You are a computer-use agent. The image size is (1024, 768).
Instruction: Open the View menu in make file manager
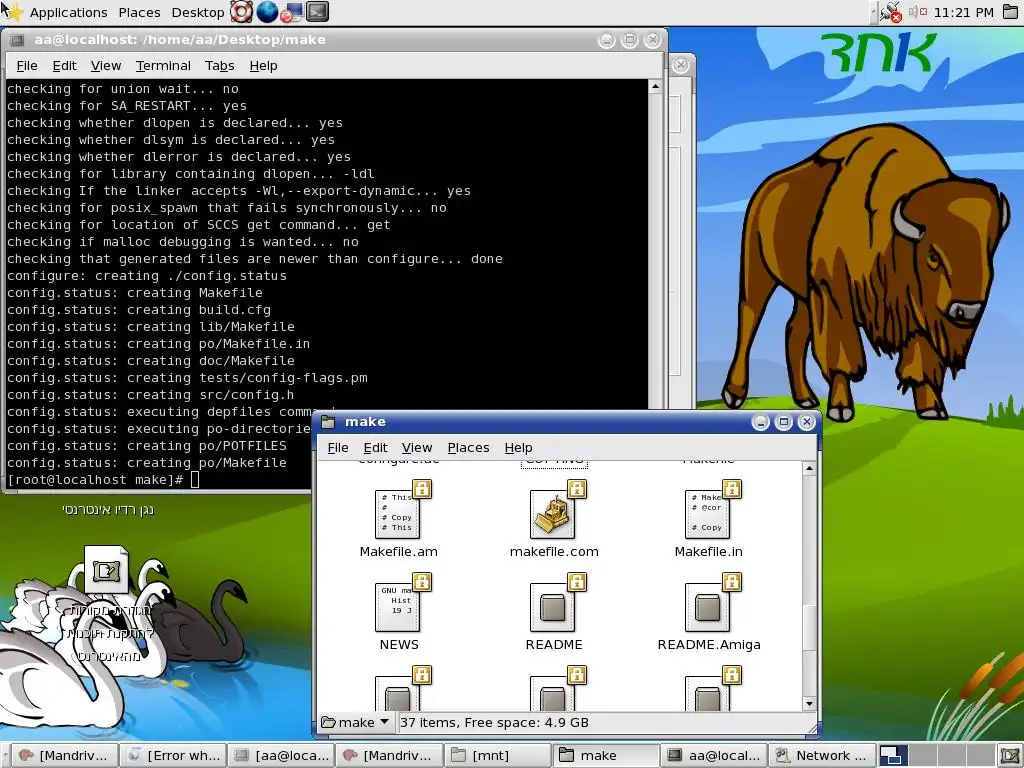click(x=417, y=447)
